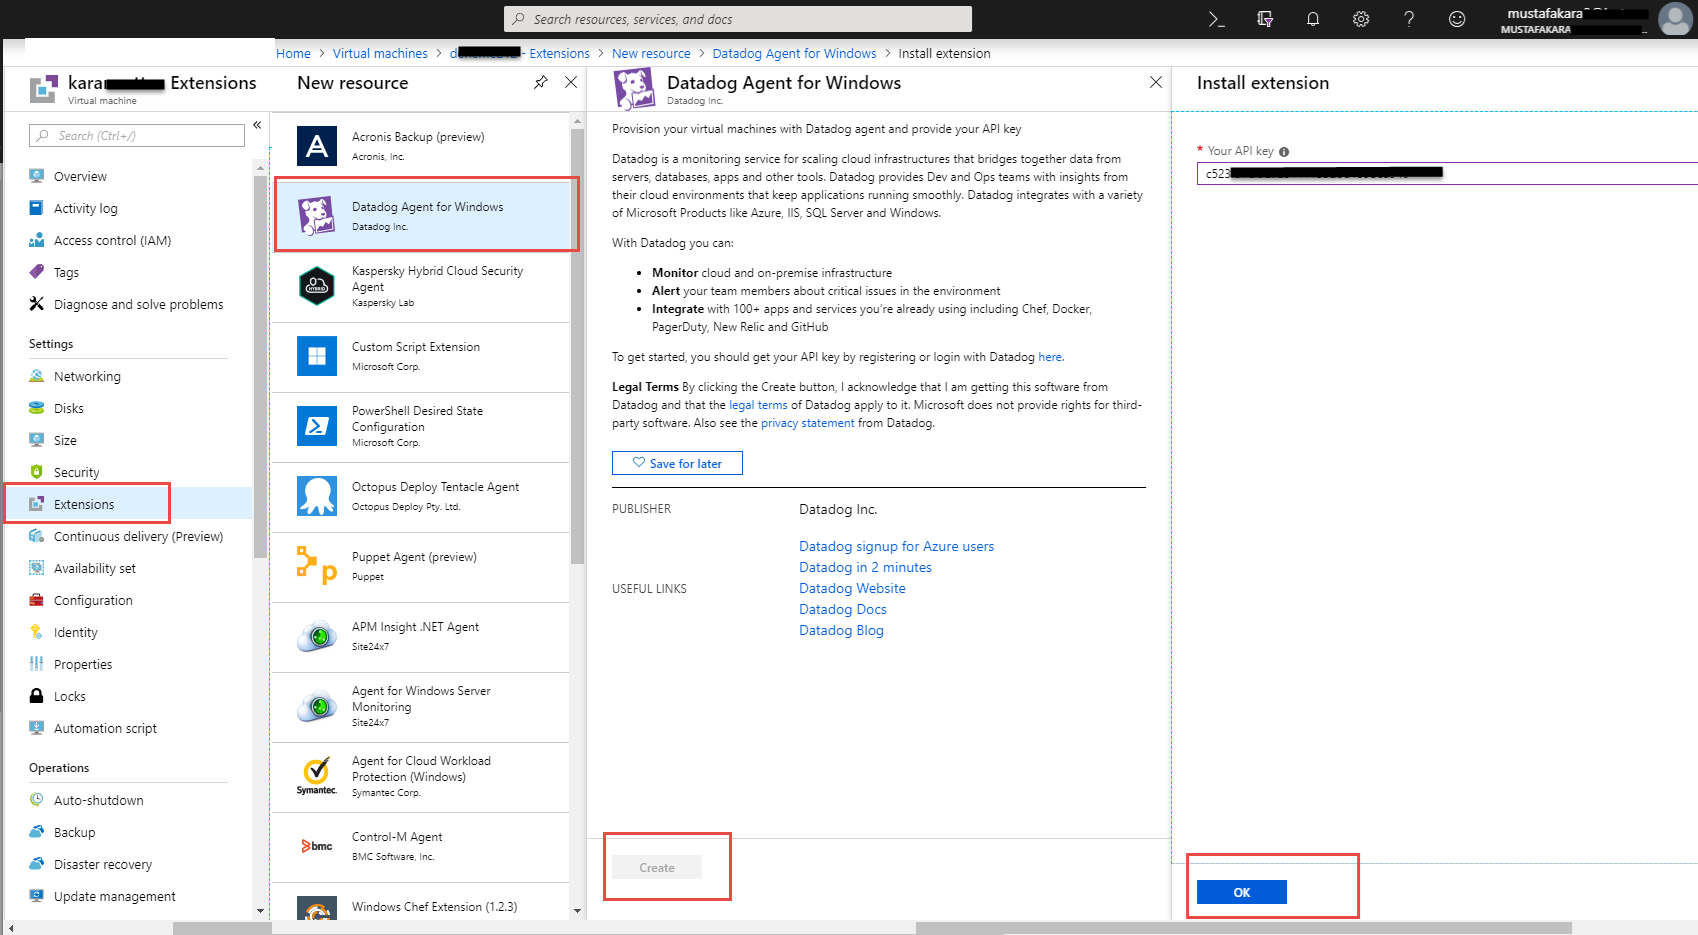Open Backup in Operations
Image resolution: width=1698 pixels, height=935 pixels.
74,832
